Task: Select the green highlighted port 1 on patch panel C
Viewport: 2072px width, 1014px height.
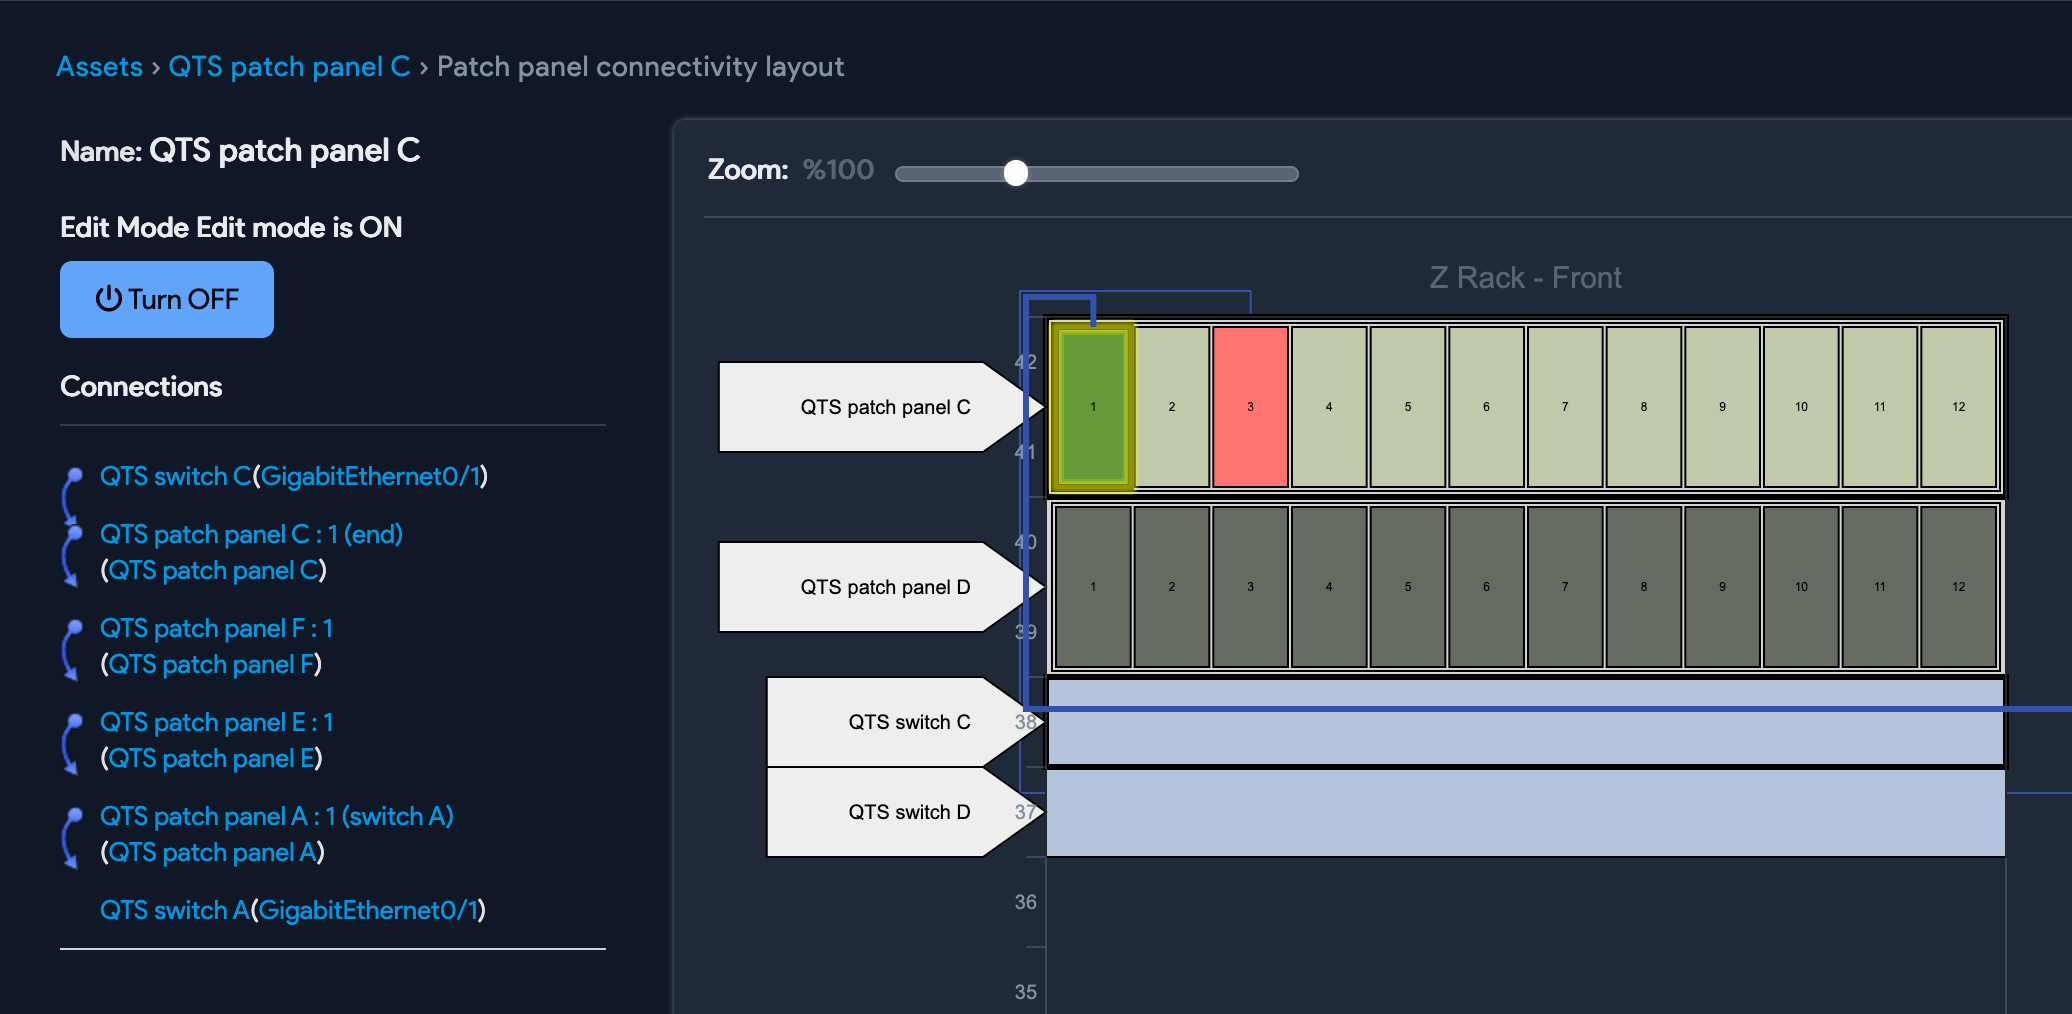Action: (1092, 406)
